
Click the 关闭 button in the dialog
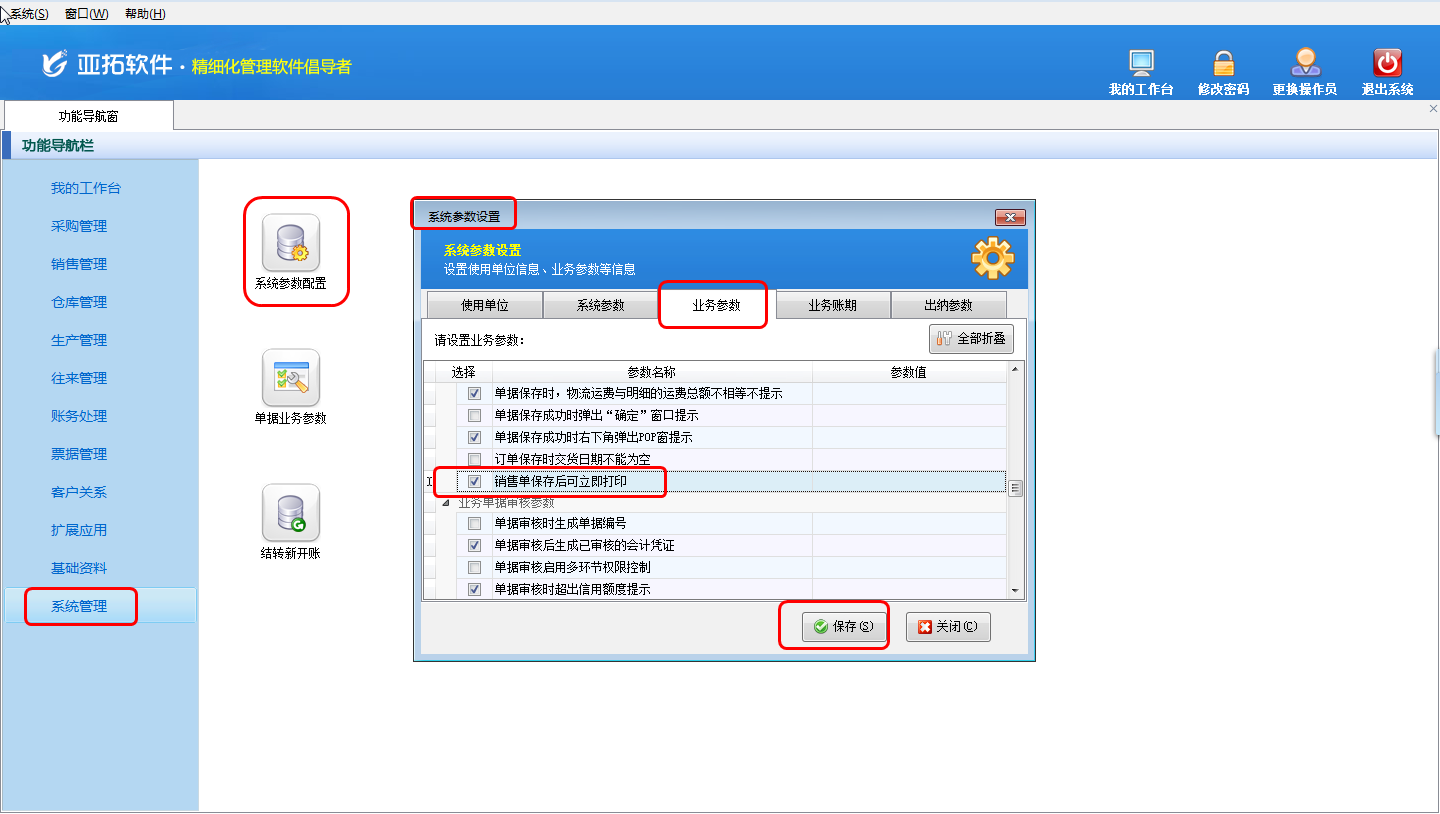pyautogui.click(x=948, y=627)
